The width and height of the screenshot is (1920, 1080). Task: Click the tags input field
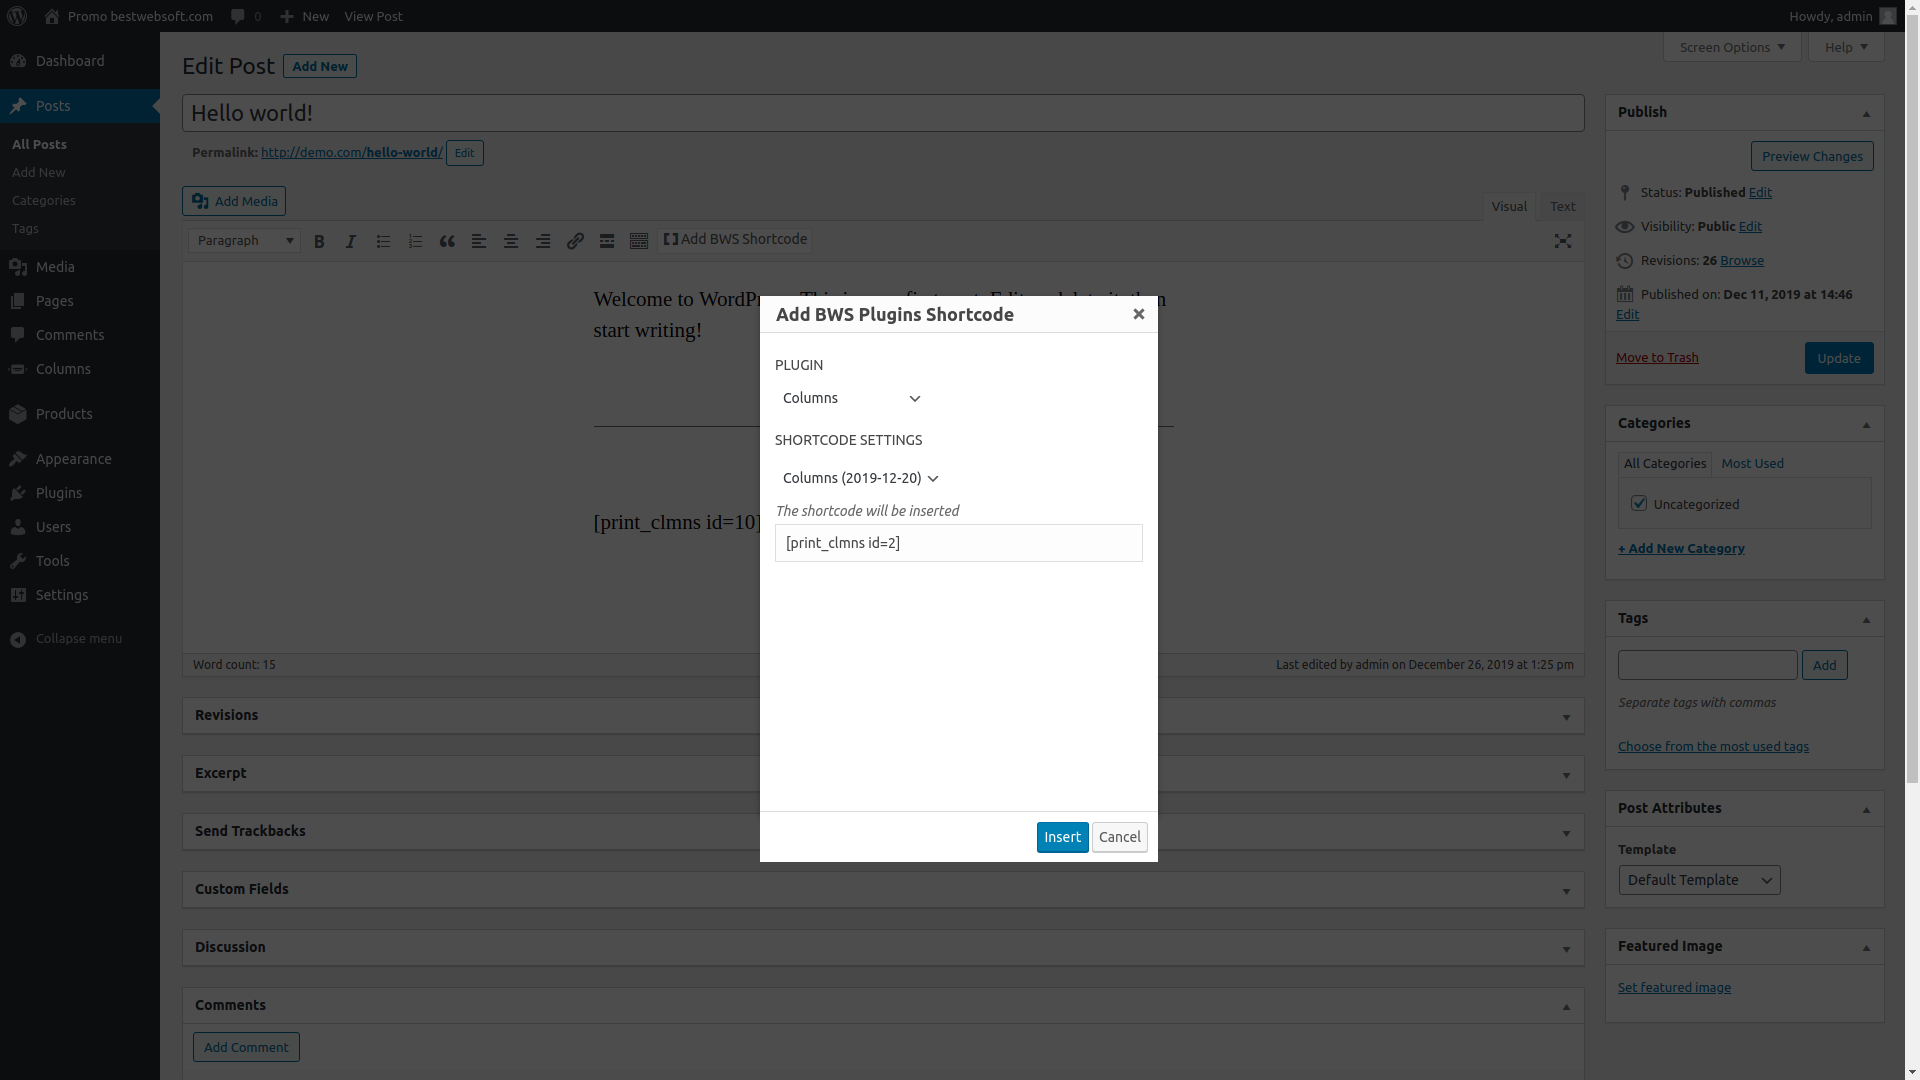click(1708, 665)
